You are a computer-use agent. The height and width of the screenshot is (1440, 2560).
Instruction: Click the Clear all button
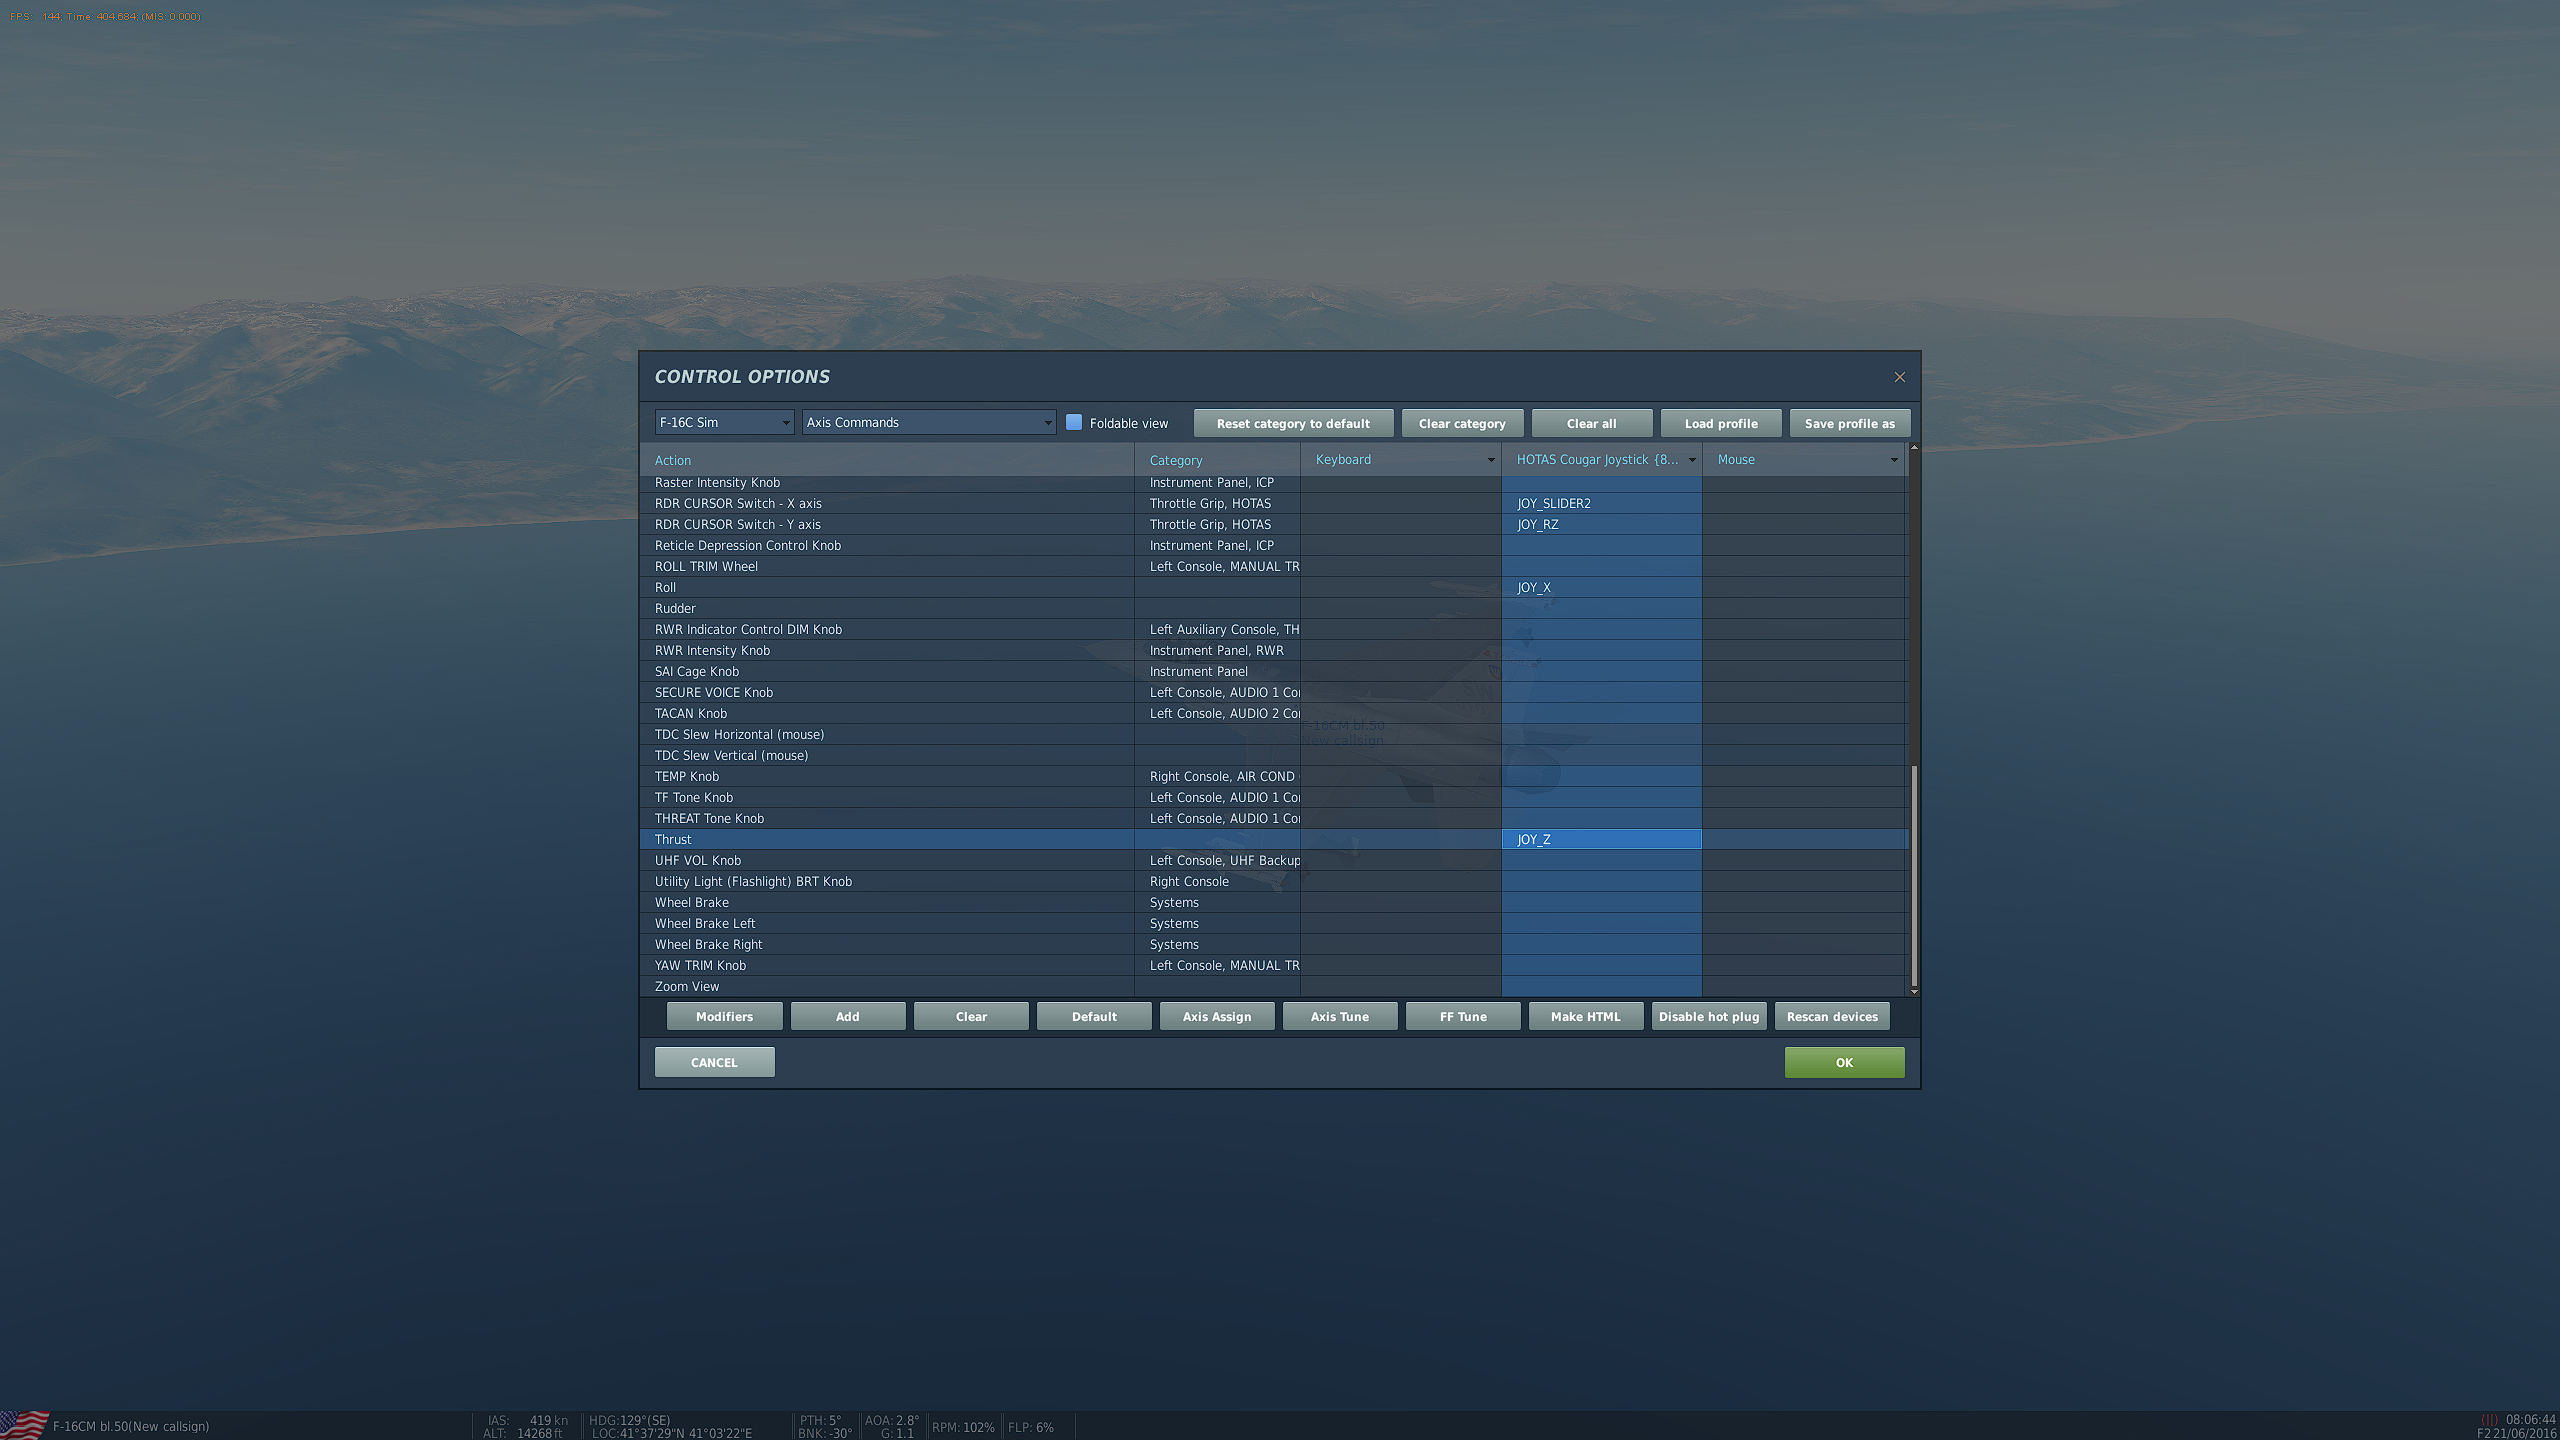pos(1591,423)
